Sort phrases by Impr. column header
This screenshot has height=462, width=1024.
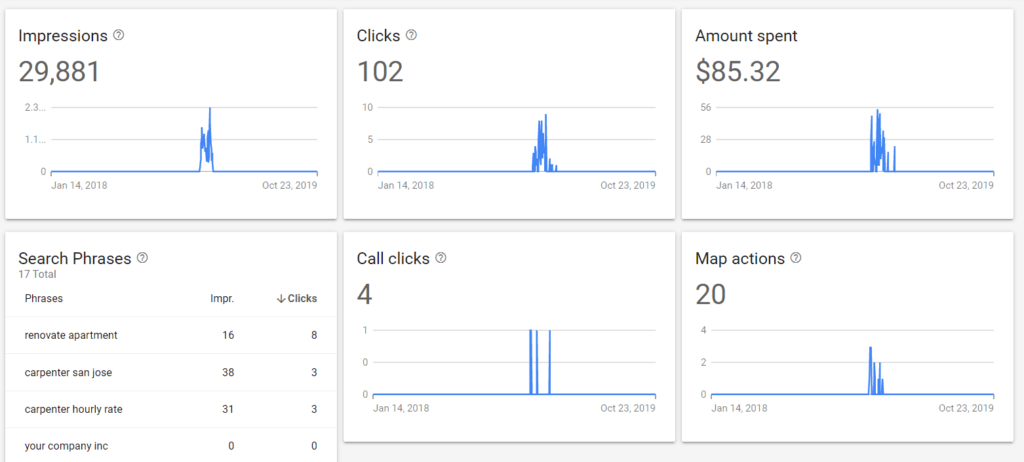[222, 298]
